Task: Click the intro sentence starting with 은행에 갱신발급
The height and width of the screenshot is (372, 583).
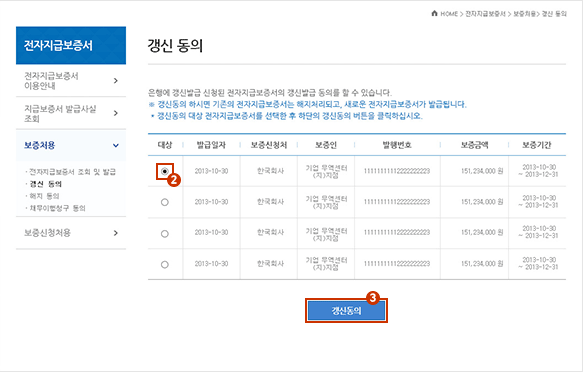Action: [270, 92]
